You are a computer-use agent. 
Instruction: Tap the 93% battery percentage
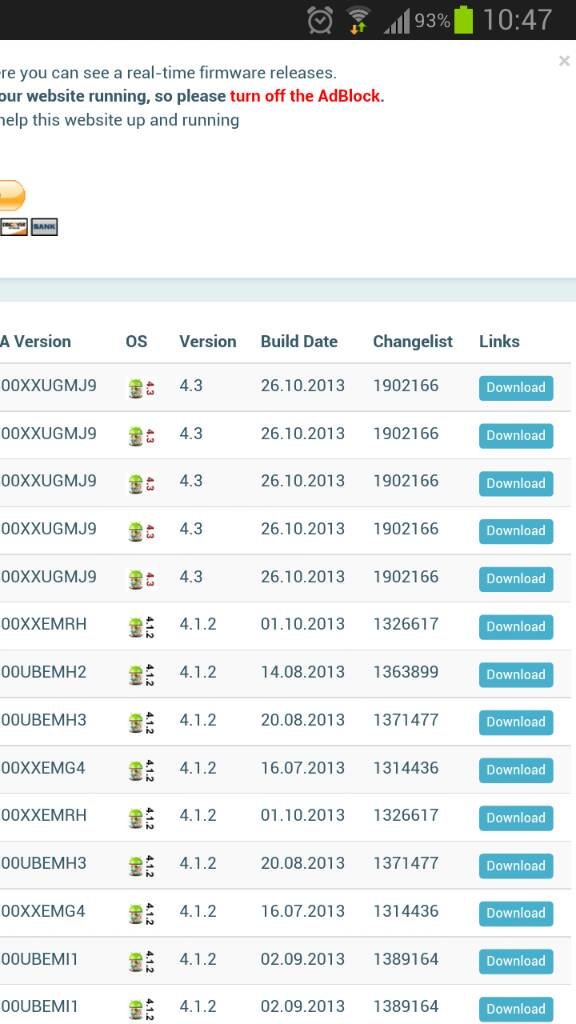(x=432, y=21)
